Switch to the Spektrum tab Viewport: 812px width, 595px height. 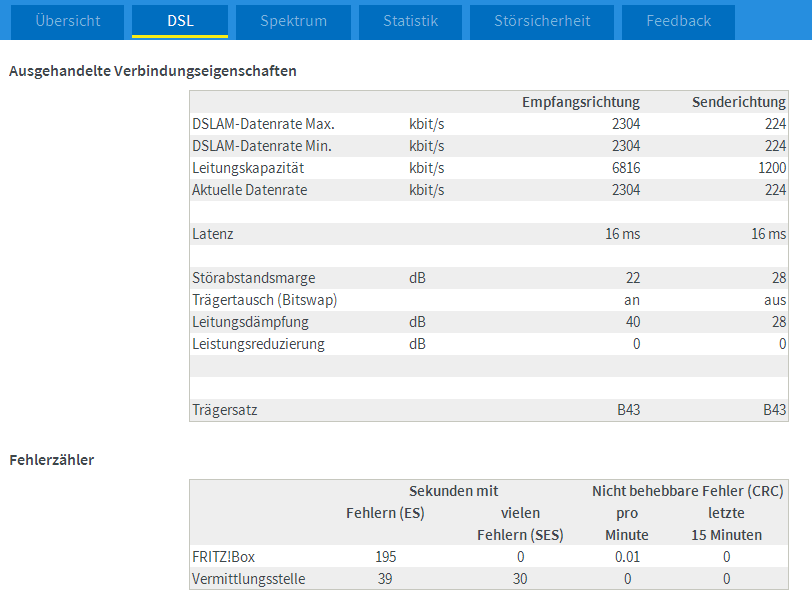(293, 21)
